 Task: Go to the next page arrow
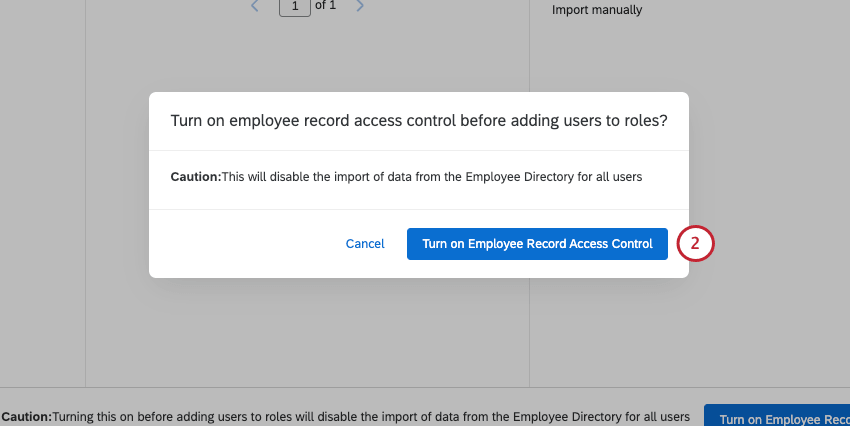pyautogui.click(x=360, y=6)
